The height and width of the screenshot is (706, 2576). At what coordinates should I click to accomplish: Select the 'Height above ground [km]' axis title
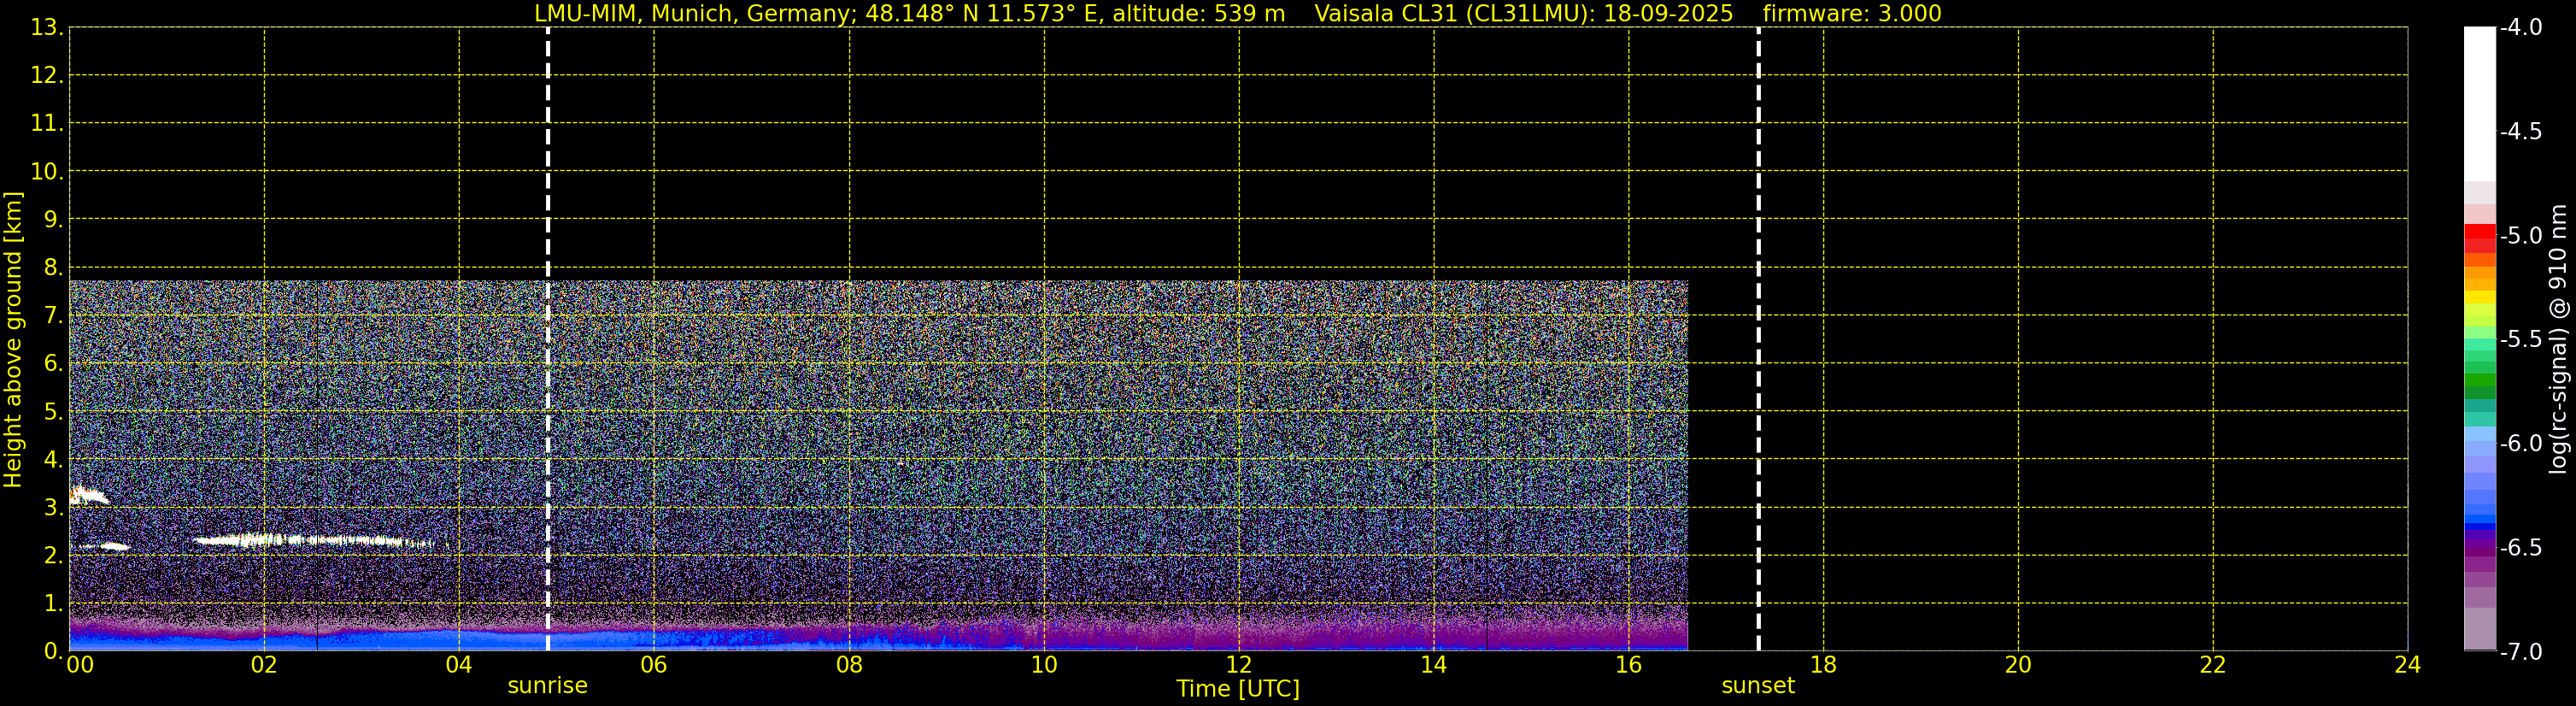[x=13, y=339]
